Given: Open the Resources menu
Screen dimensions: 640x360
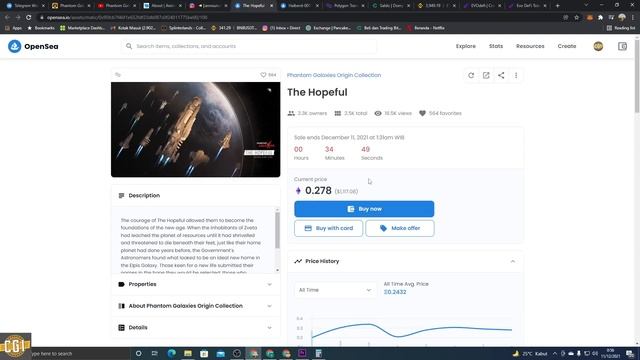Looking at the screenshot, I should point(530,46).
